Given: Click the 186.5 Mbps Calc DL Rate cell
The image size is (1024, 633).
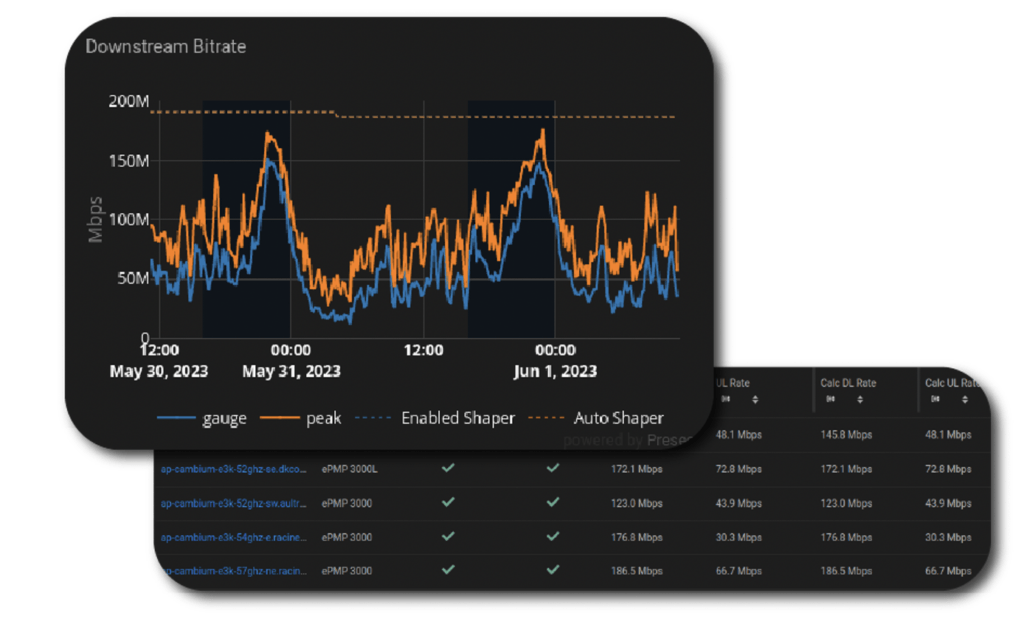Looking at the screenshot, I should click(x=846, y=571).
